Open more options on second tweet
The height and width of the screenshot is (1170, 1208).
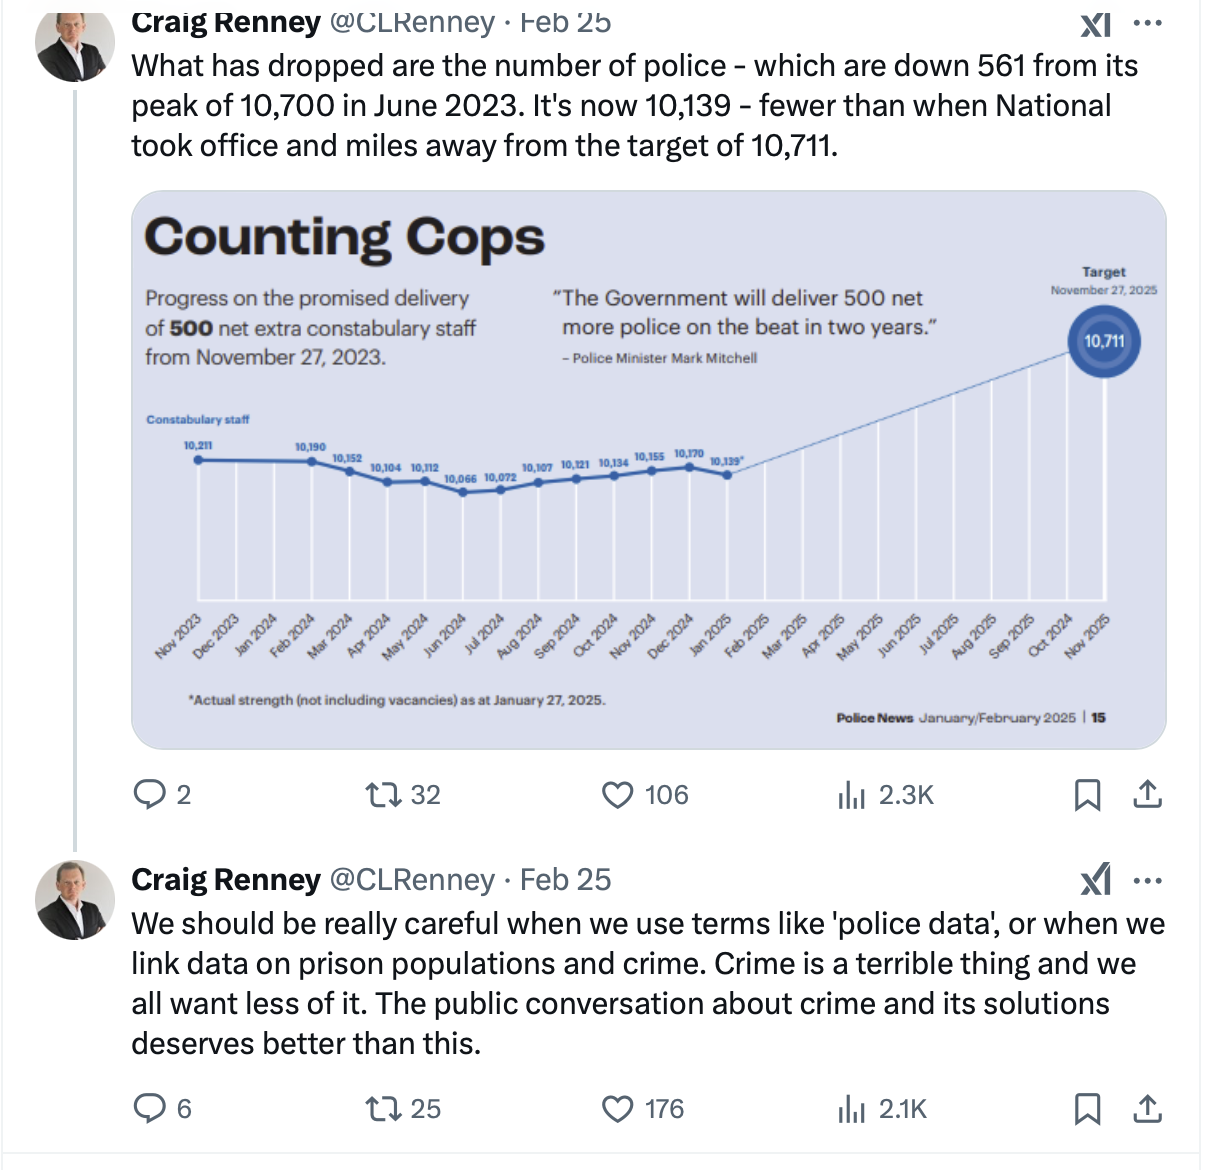(1147, 880)
